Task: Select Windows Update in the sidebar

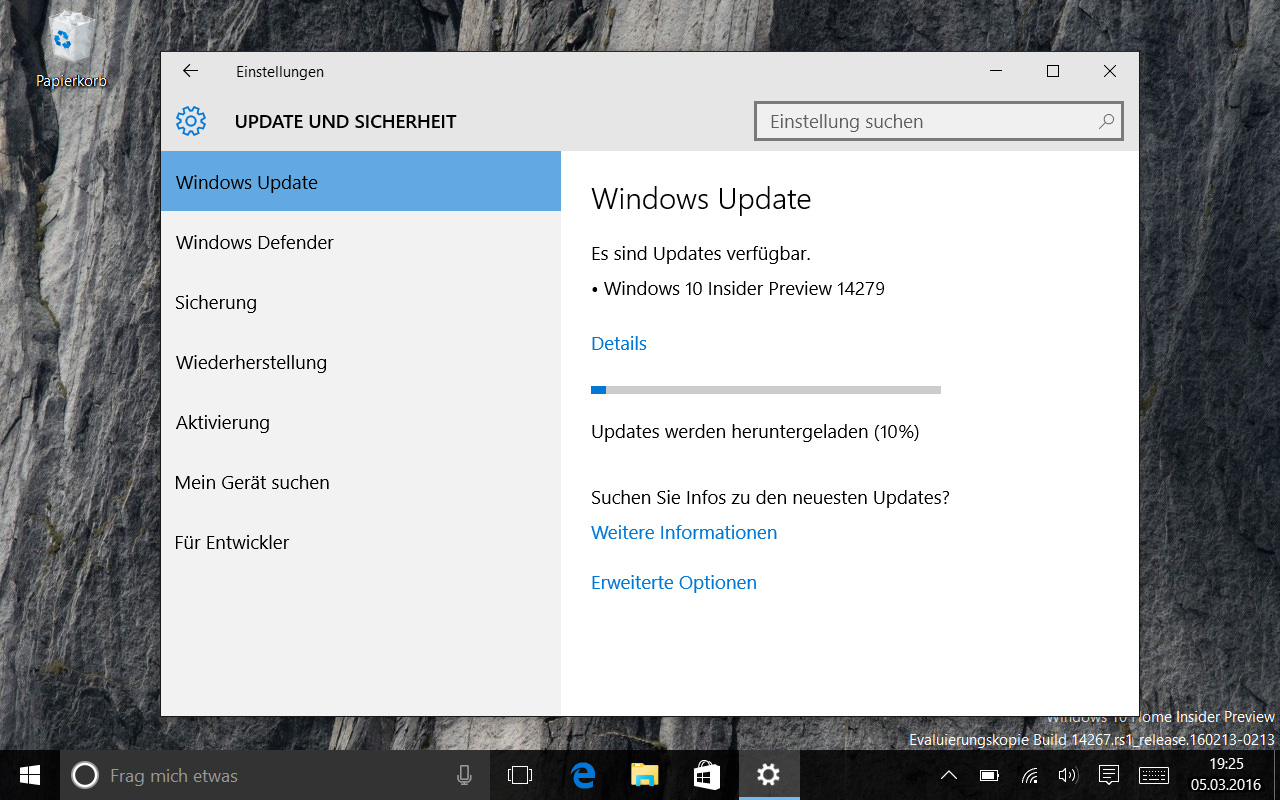Action: pos(361,181)
